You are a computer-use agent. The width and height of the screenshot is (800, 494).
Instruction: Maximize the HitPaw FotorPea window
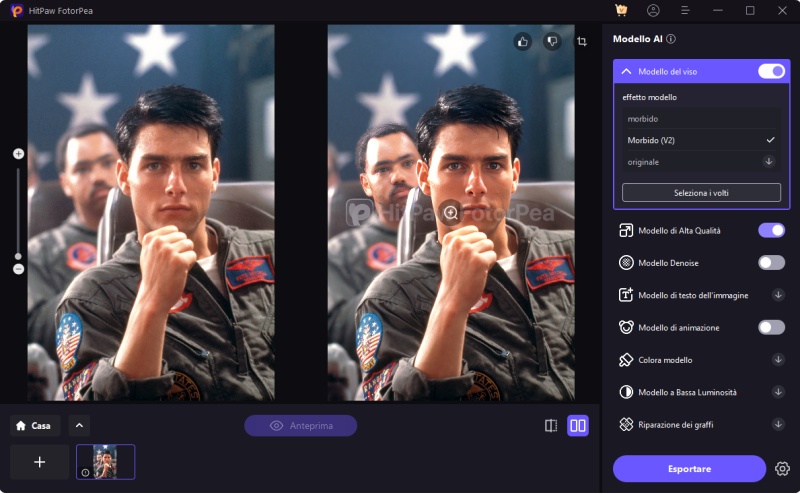(x=749, y=10)
